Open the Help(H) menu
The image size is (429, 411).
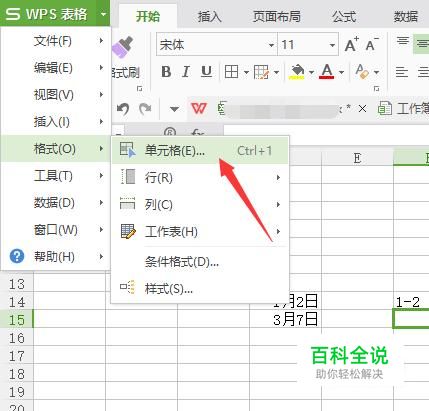[56, 257]
